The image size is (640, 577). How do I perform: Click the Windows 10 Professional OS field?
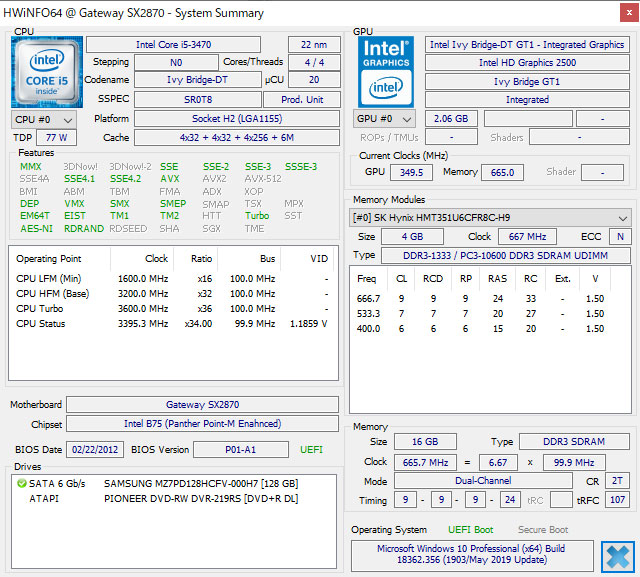472,554
